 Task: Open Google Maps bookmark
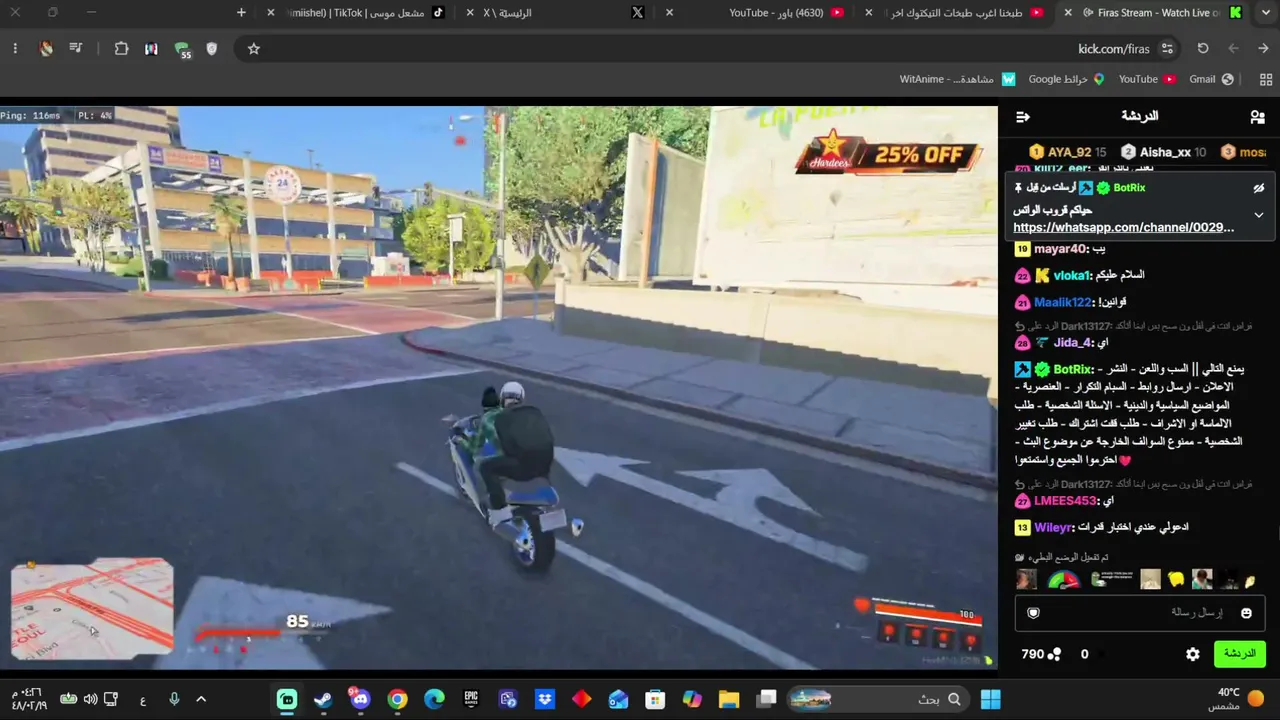pyautogui.click(x=1066, y=79)
